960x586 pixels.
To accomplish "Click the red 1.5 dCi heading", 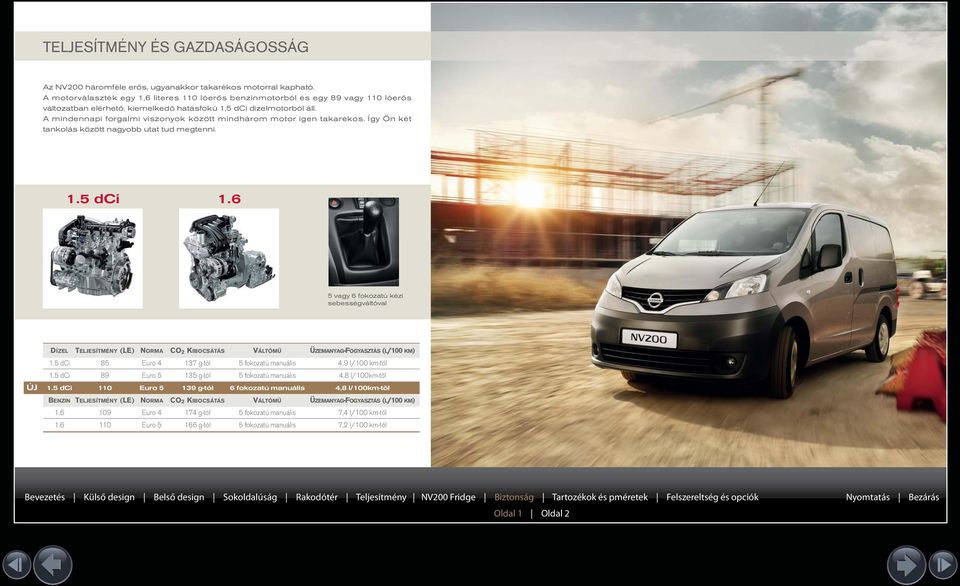I will (x=93, y=199).
